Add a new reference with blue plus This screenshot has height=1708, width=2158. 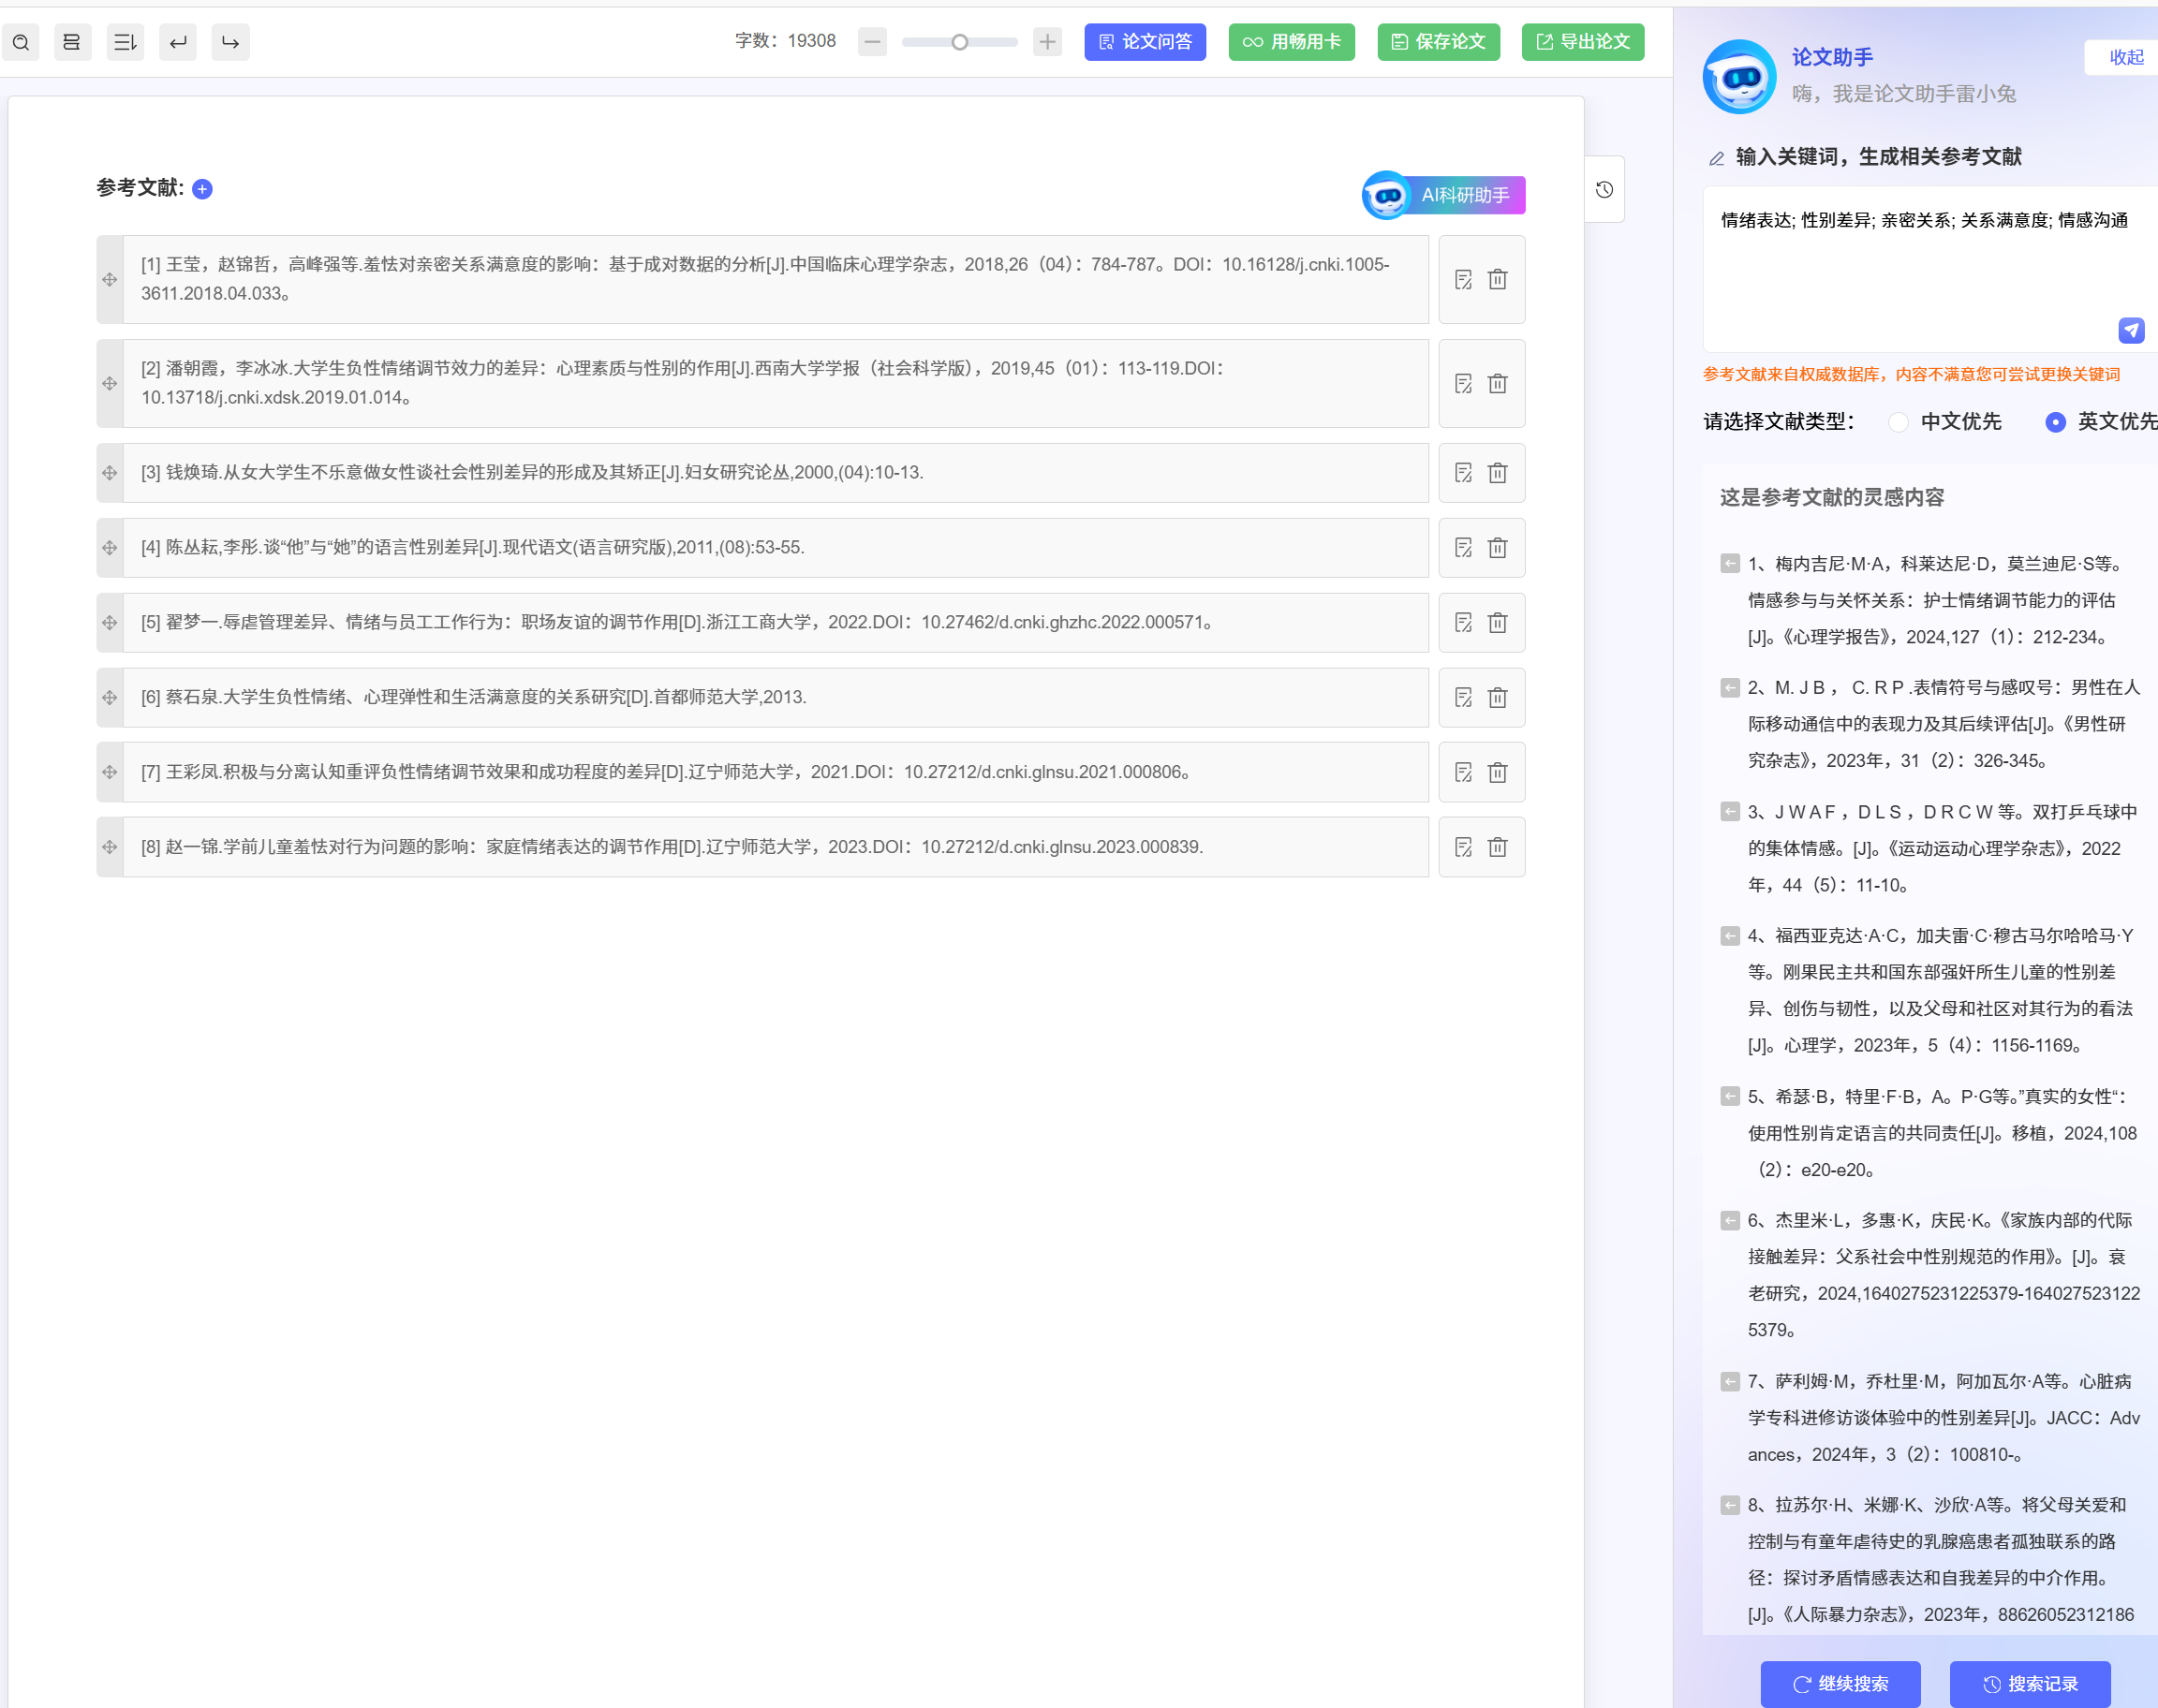202,189
